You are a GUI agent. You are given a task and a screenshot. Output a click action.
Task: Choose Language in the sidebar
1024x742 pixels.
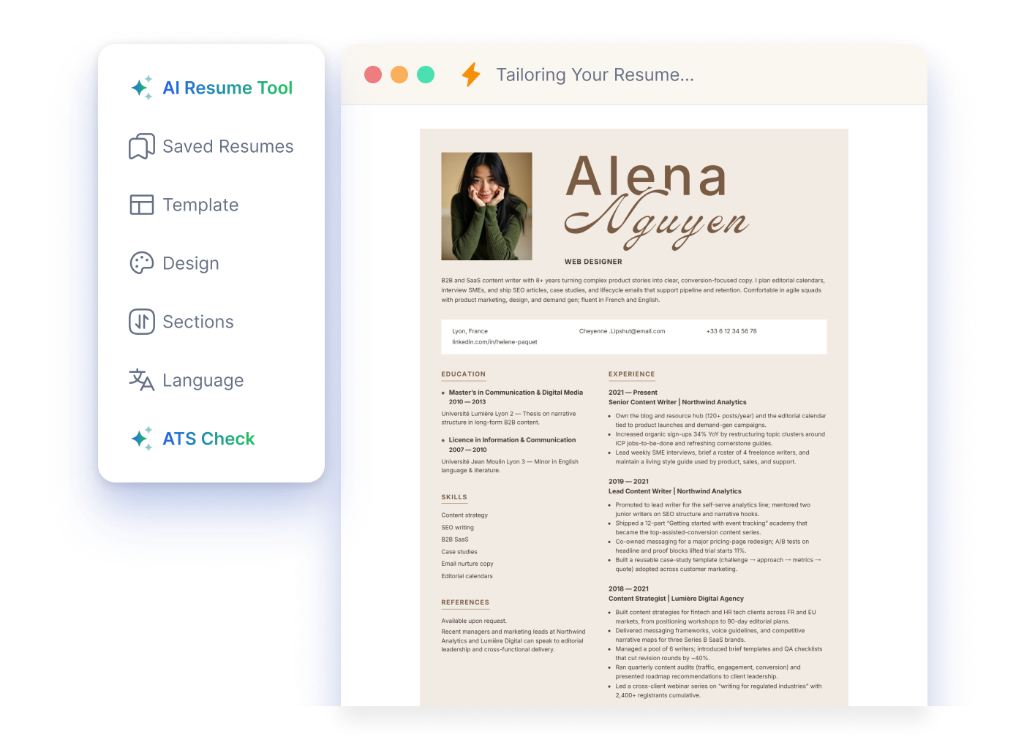point(187,380)
